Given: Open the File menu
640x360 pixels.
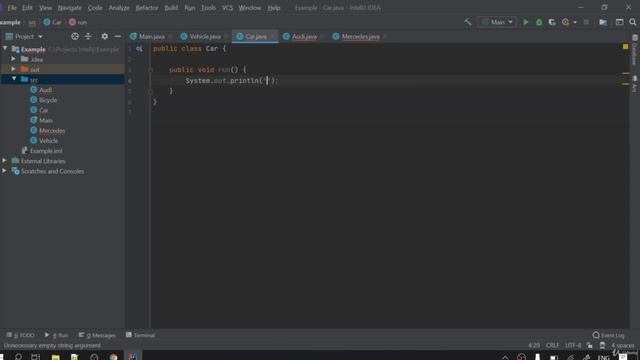Looking at the screenshot, I should [12, 8].
